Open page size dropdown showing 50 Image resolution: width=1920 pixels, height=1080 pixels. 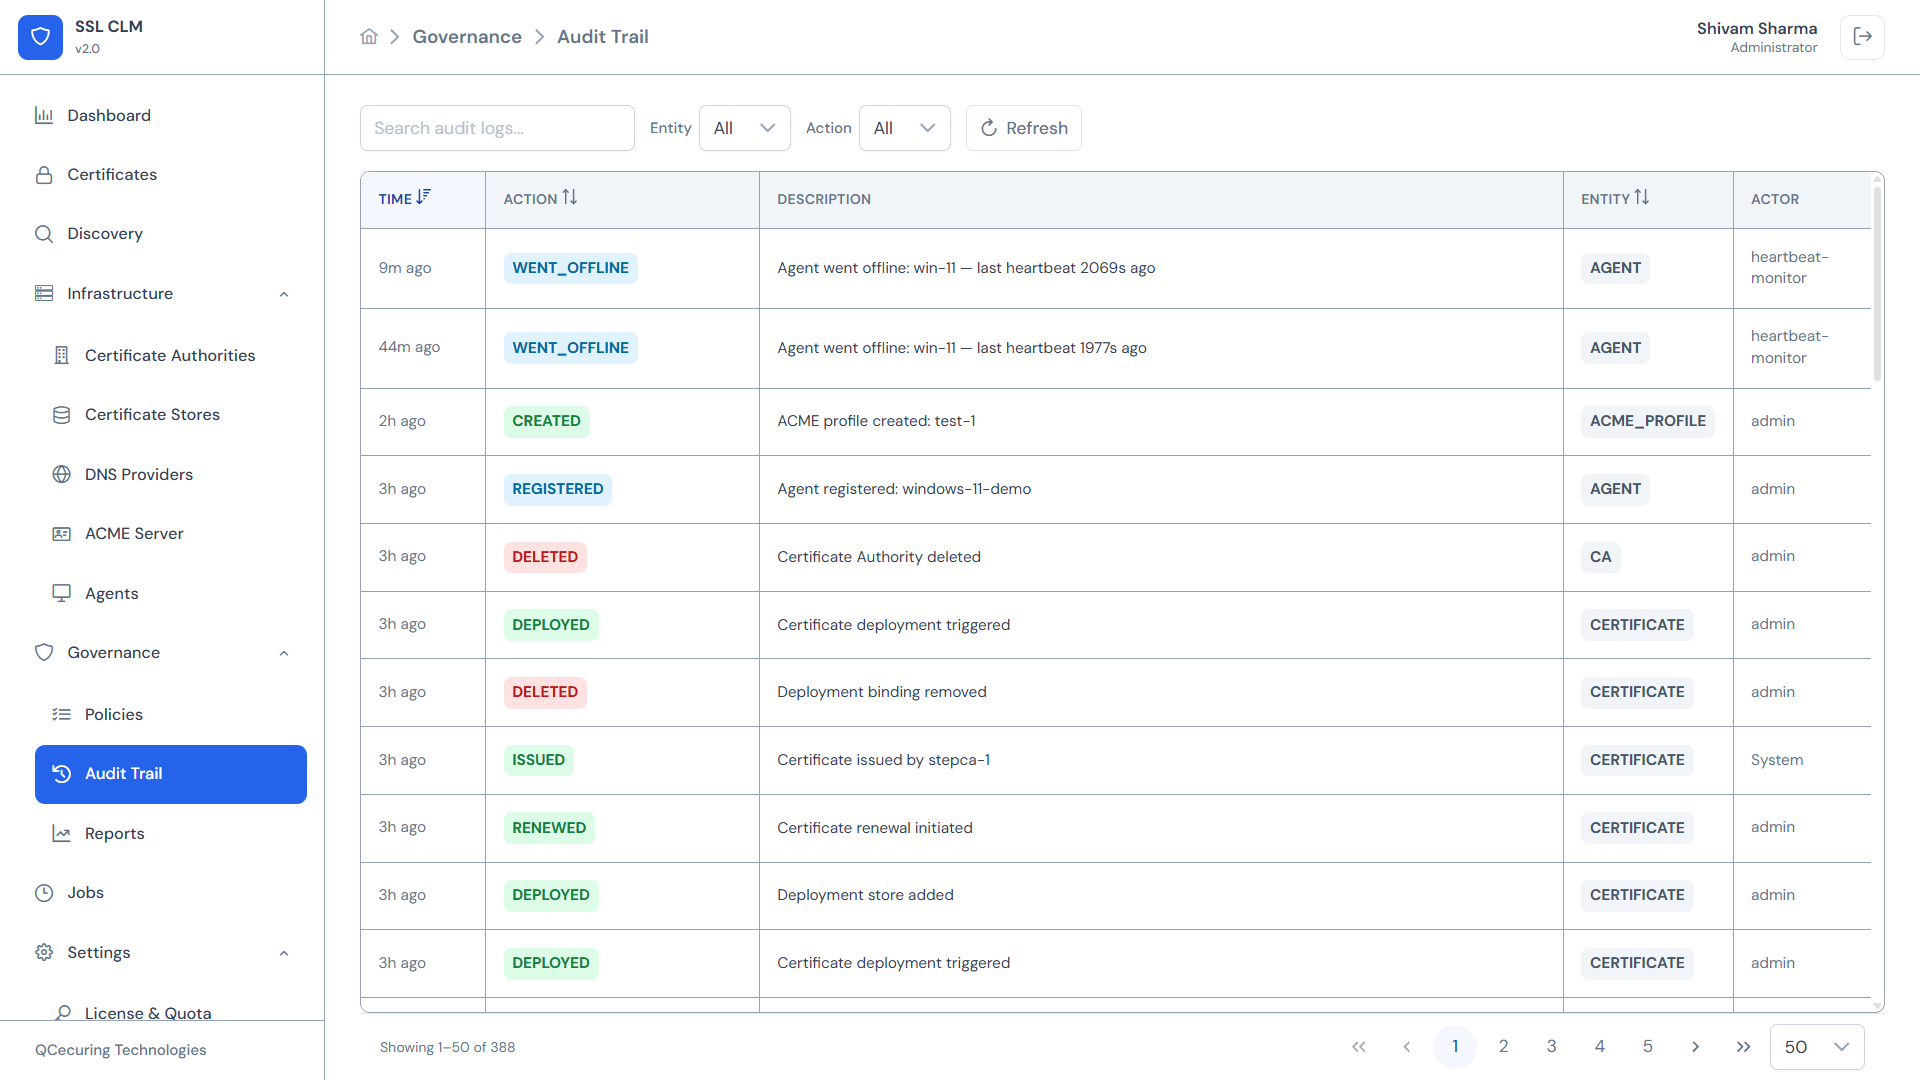coord(1817,1047)
